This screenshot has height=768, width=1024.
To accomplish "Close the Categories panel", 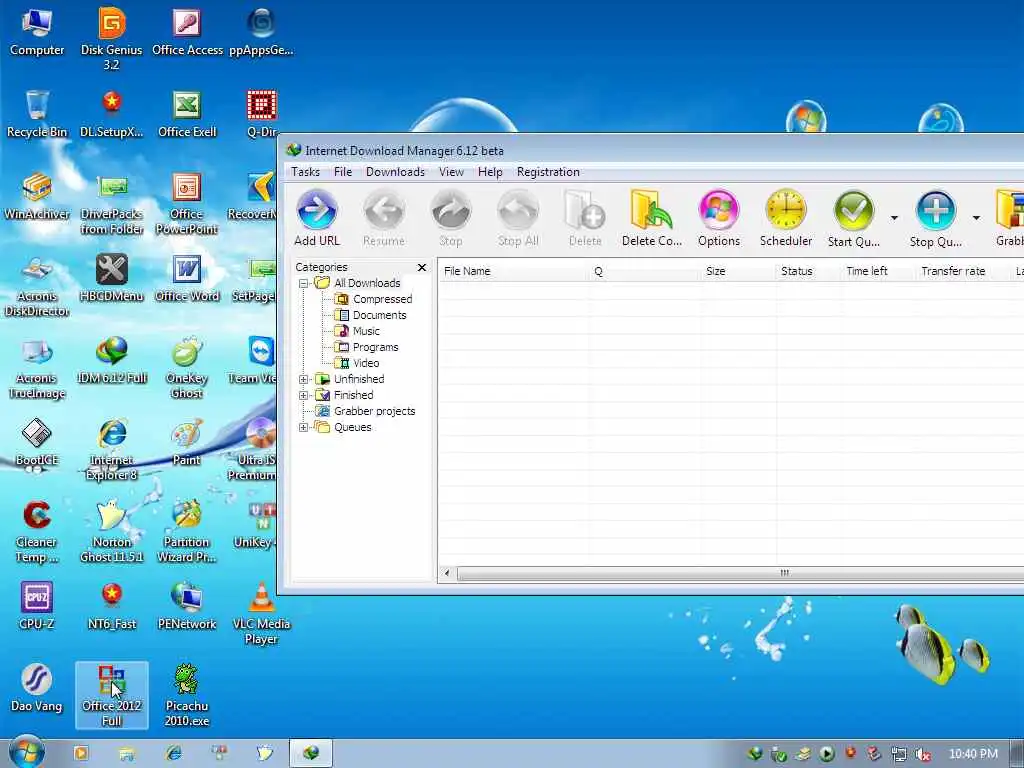I will pyautogui.click(x=422, y=267).
